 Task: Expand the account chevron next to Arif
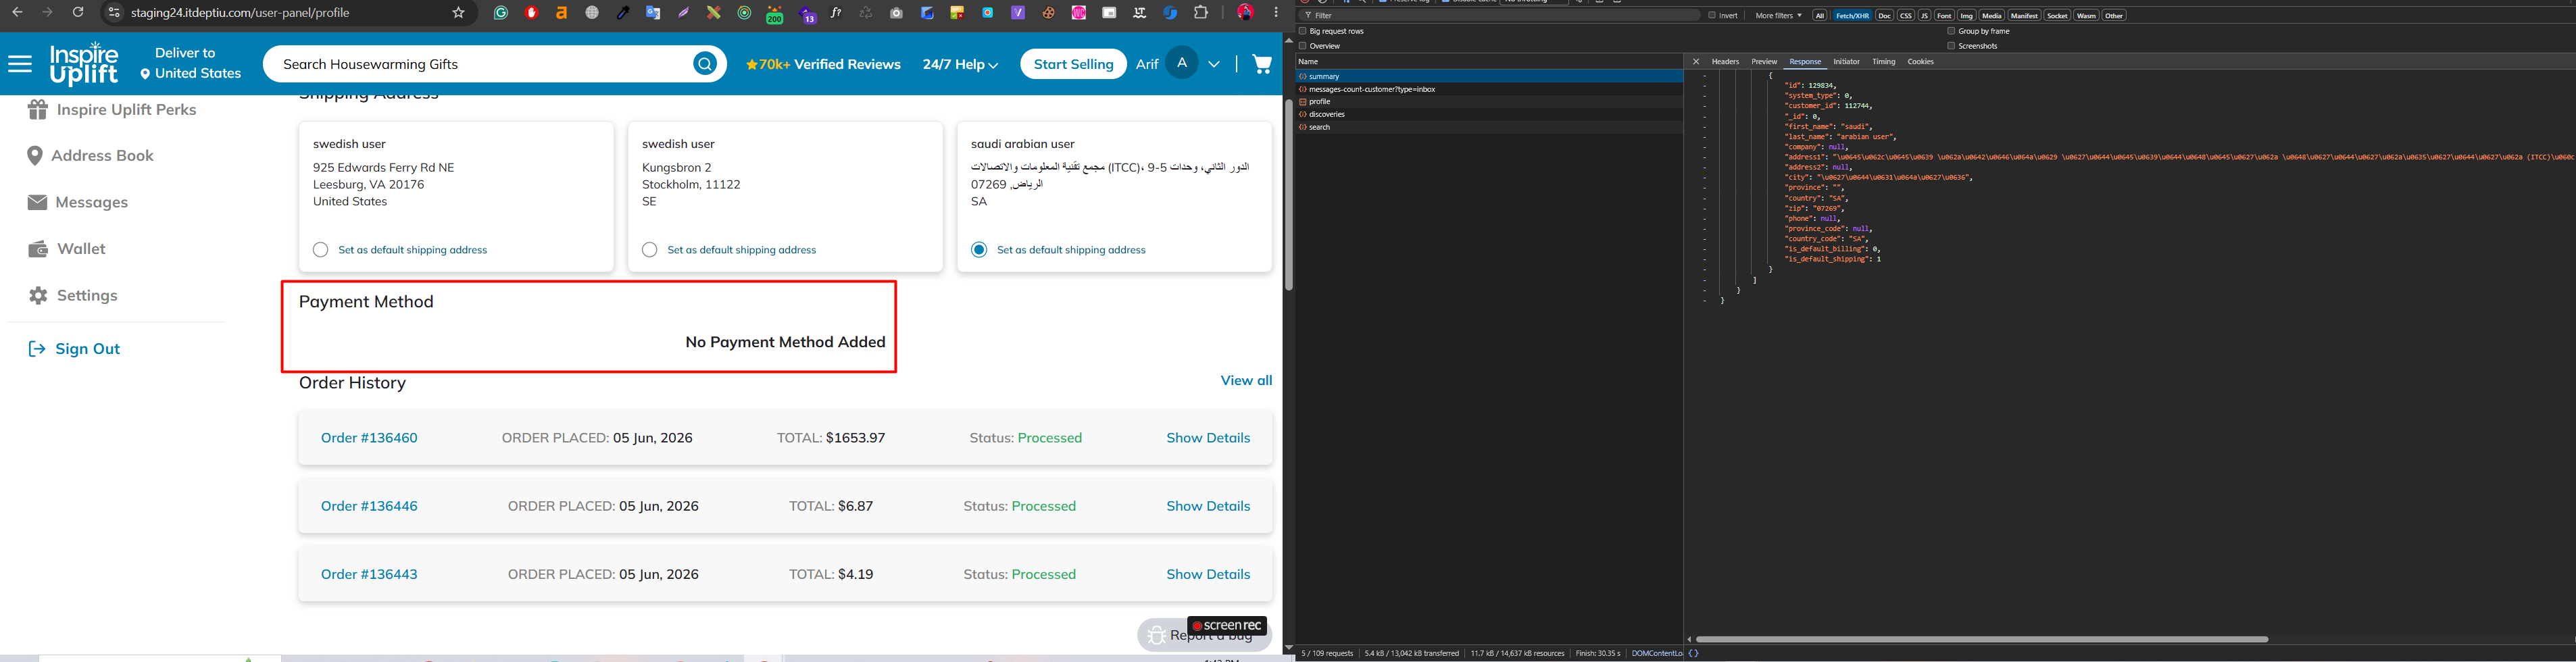point(1214,64)
